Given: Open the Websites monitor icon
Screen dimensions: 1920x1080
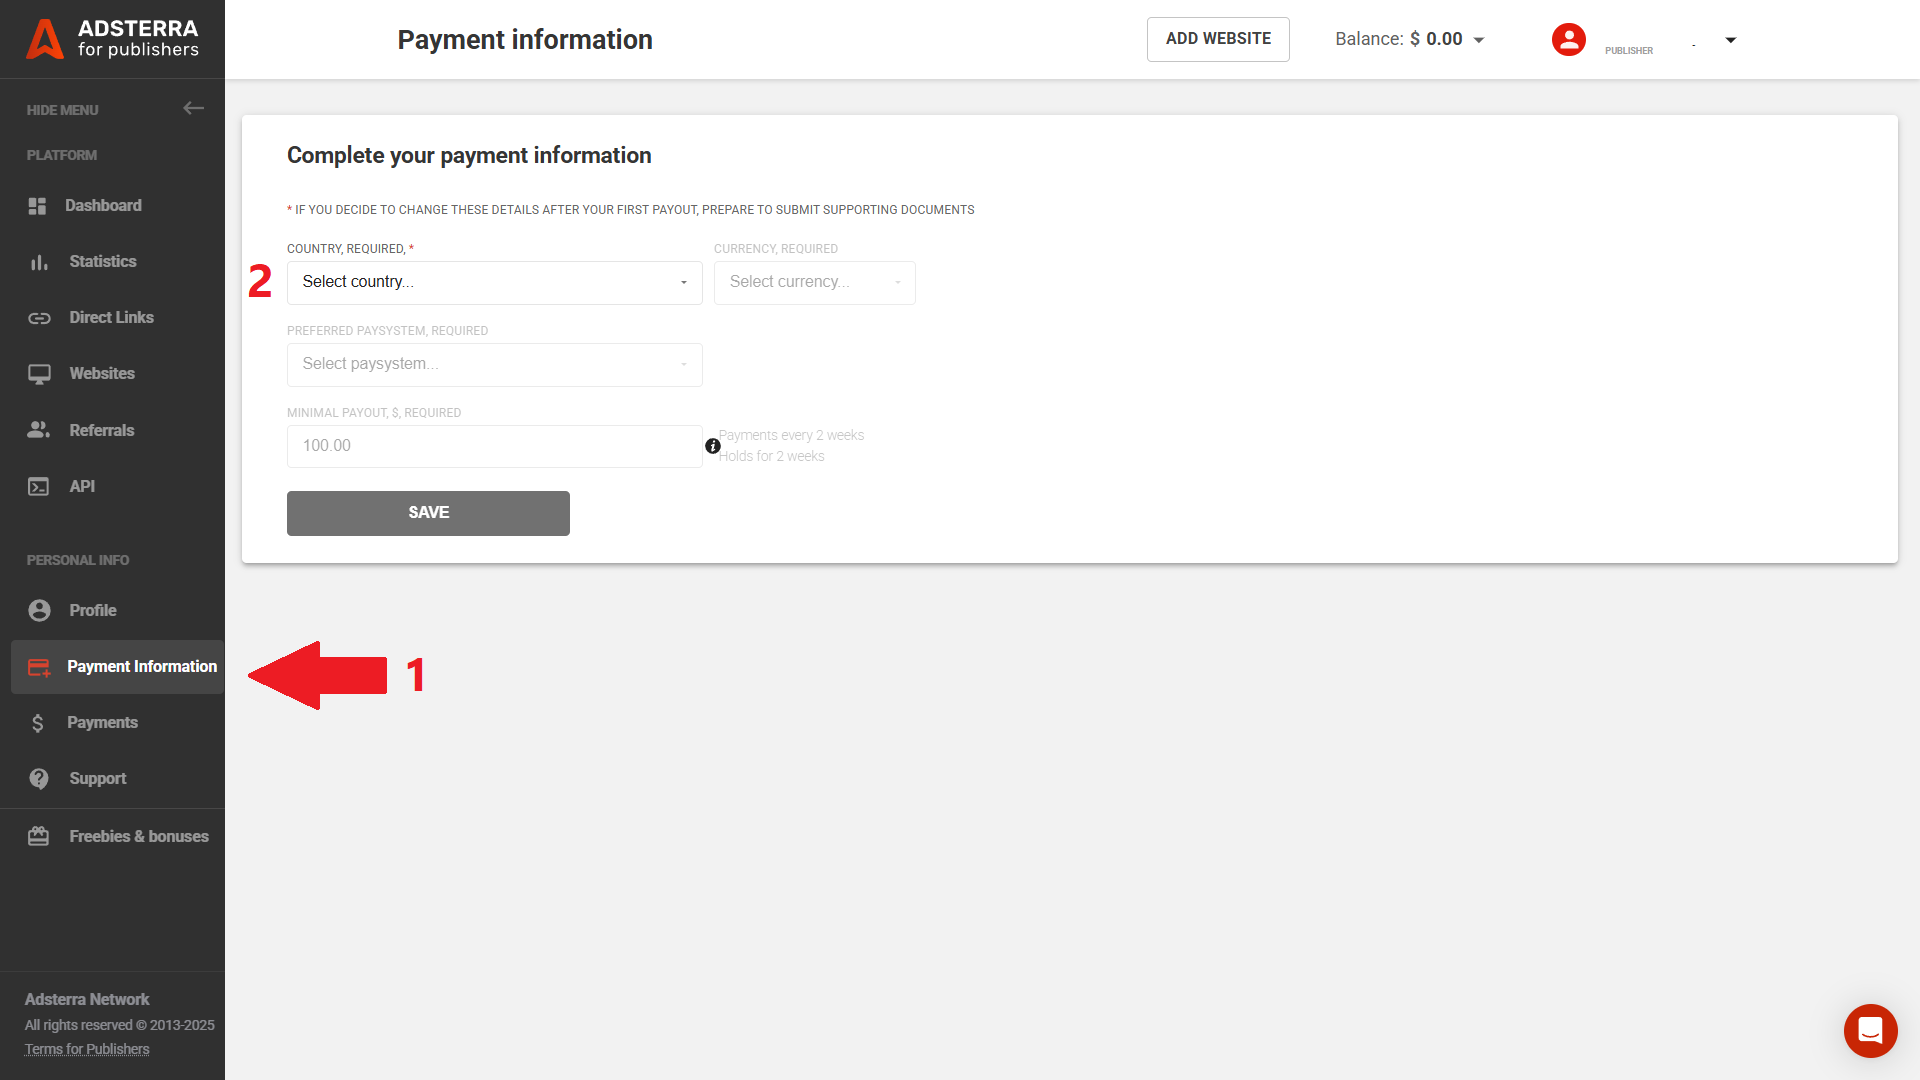Looking at the screenshot, I should [38, 374].
